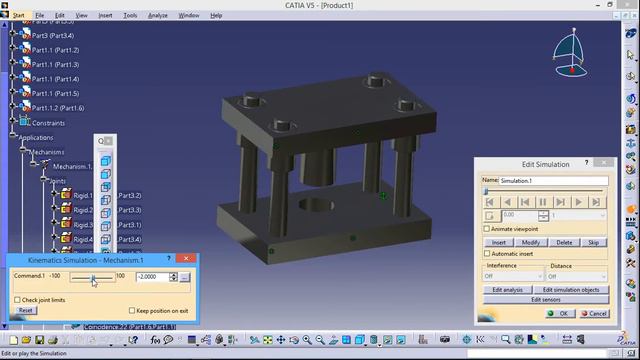Screen dimensions: 640x360
Task: Click the New document icon in bottom toolbar
Action: point(13,340)
